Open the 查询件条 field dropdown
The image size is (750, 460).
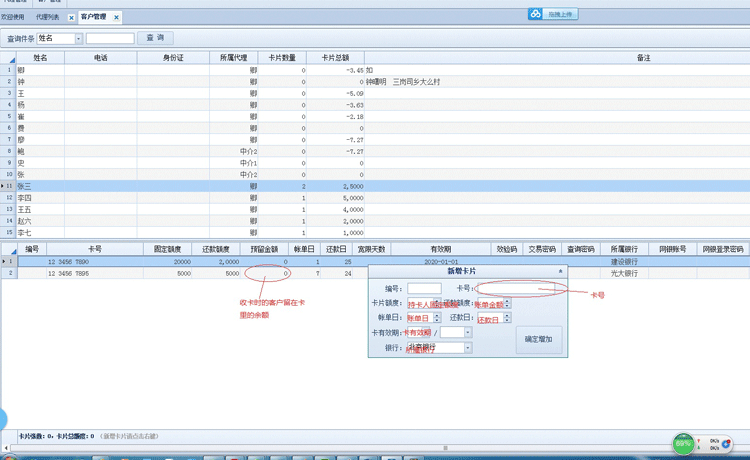point(78,38)
